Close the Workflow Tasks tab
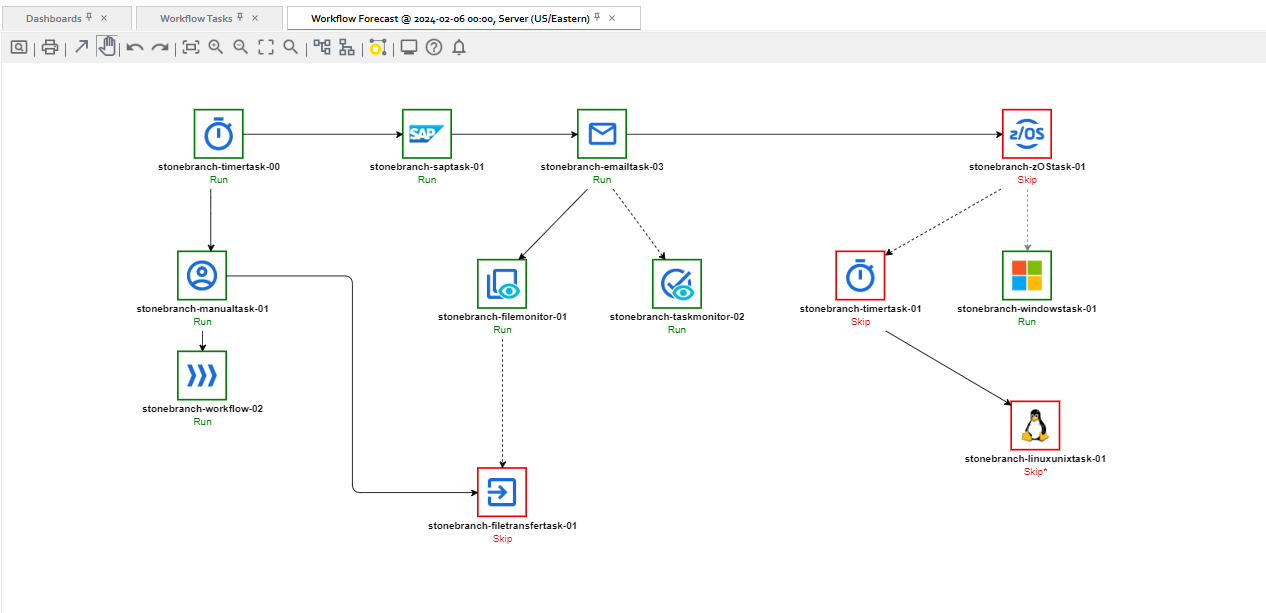The height and width of the screenshot is (613, 1266). [x=256, y=18]
